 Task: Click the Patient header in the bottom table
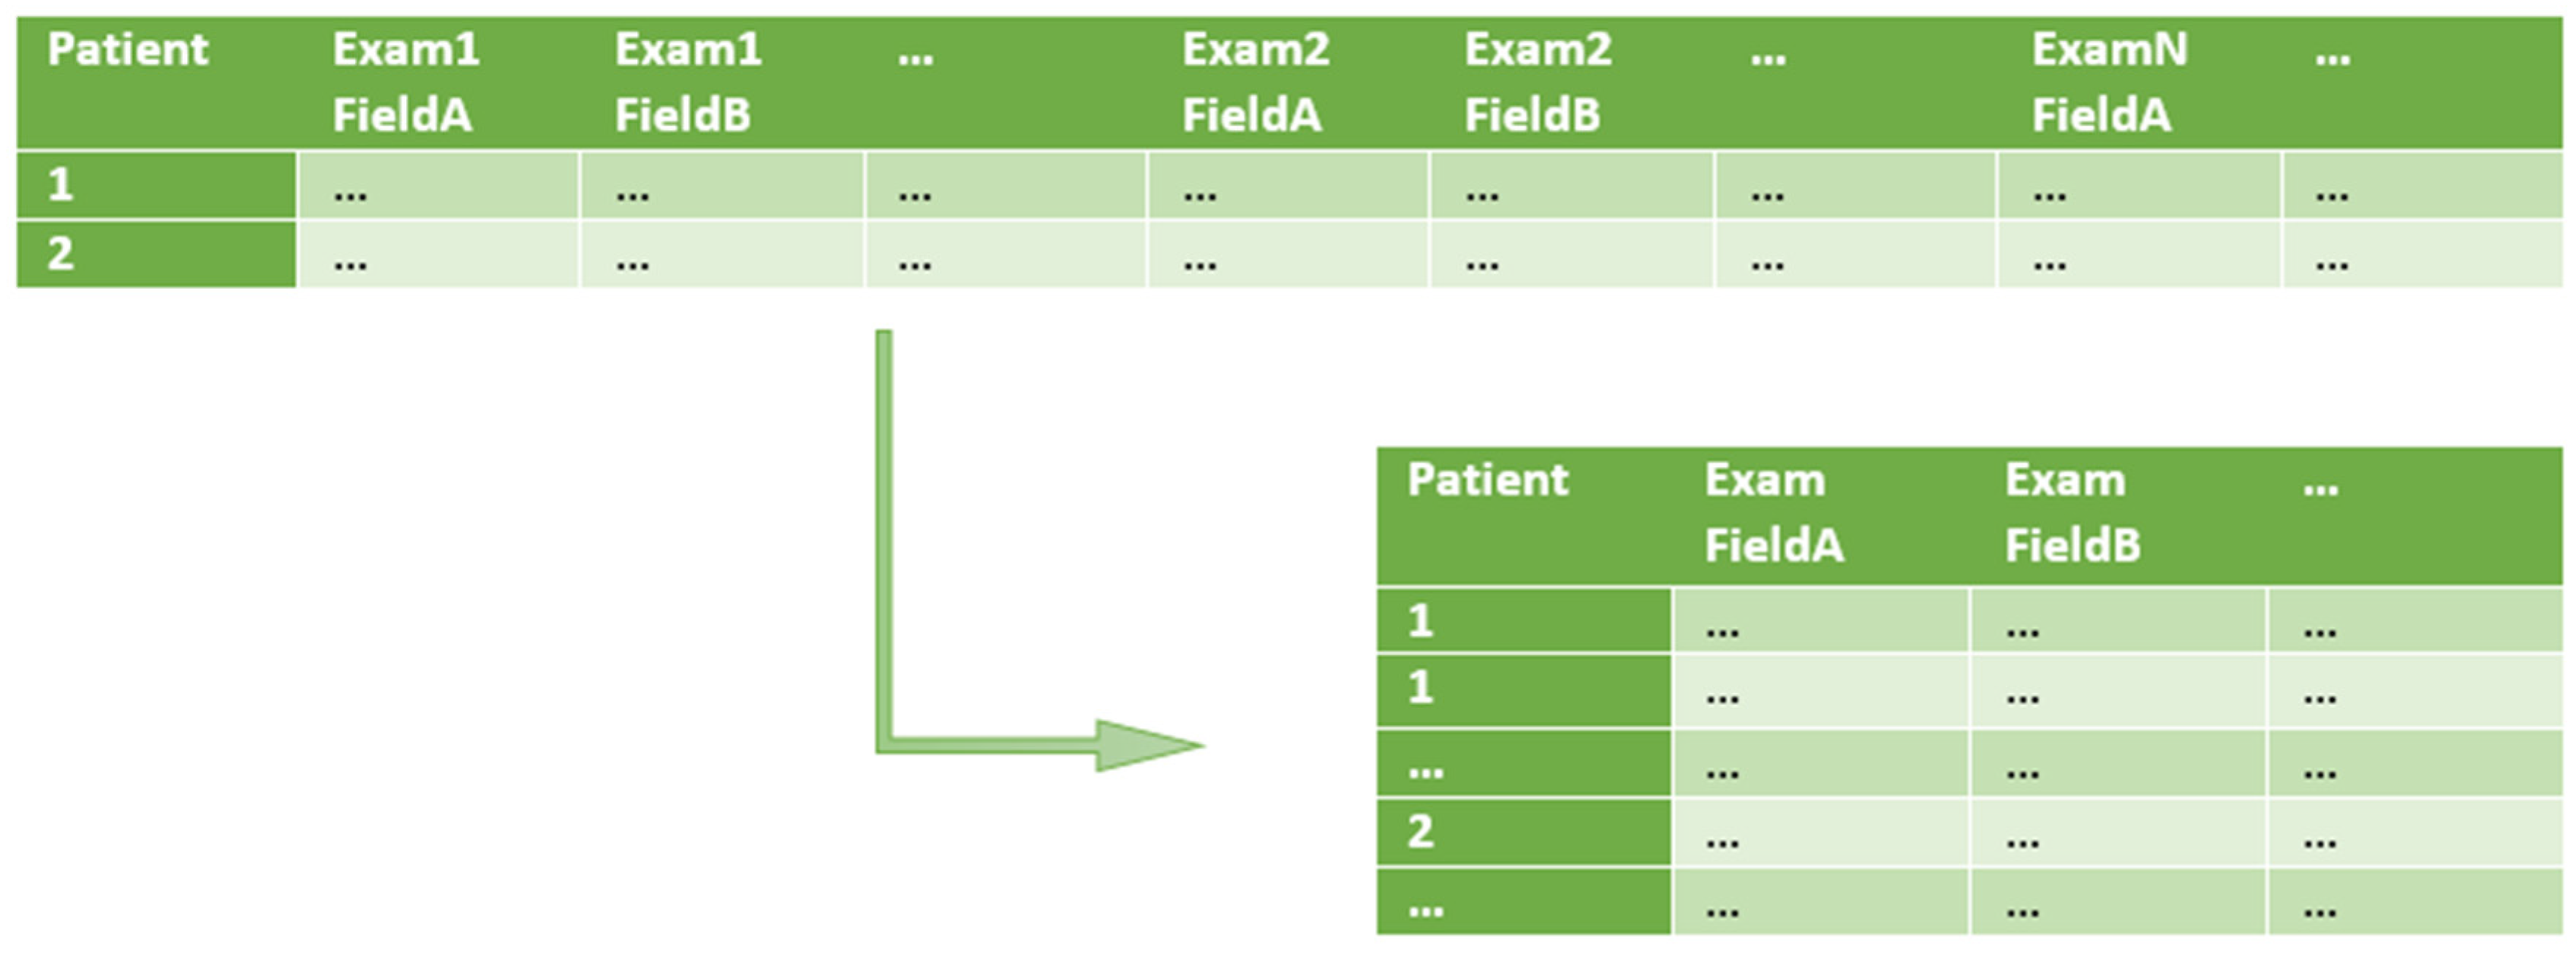(x=1488, y=480)
